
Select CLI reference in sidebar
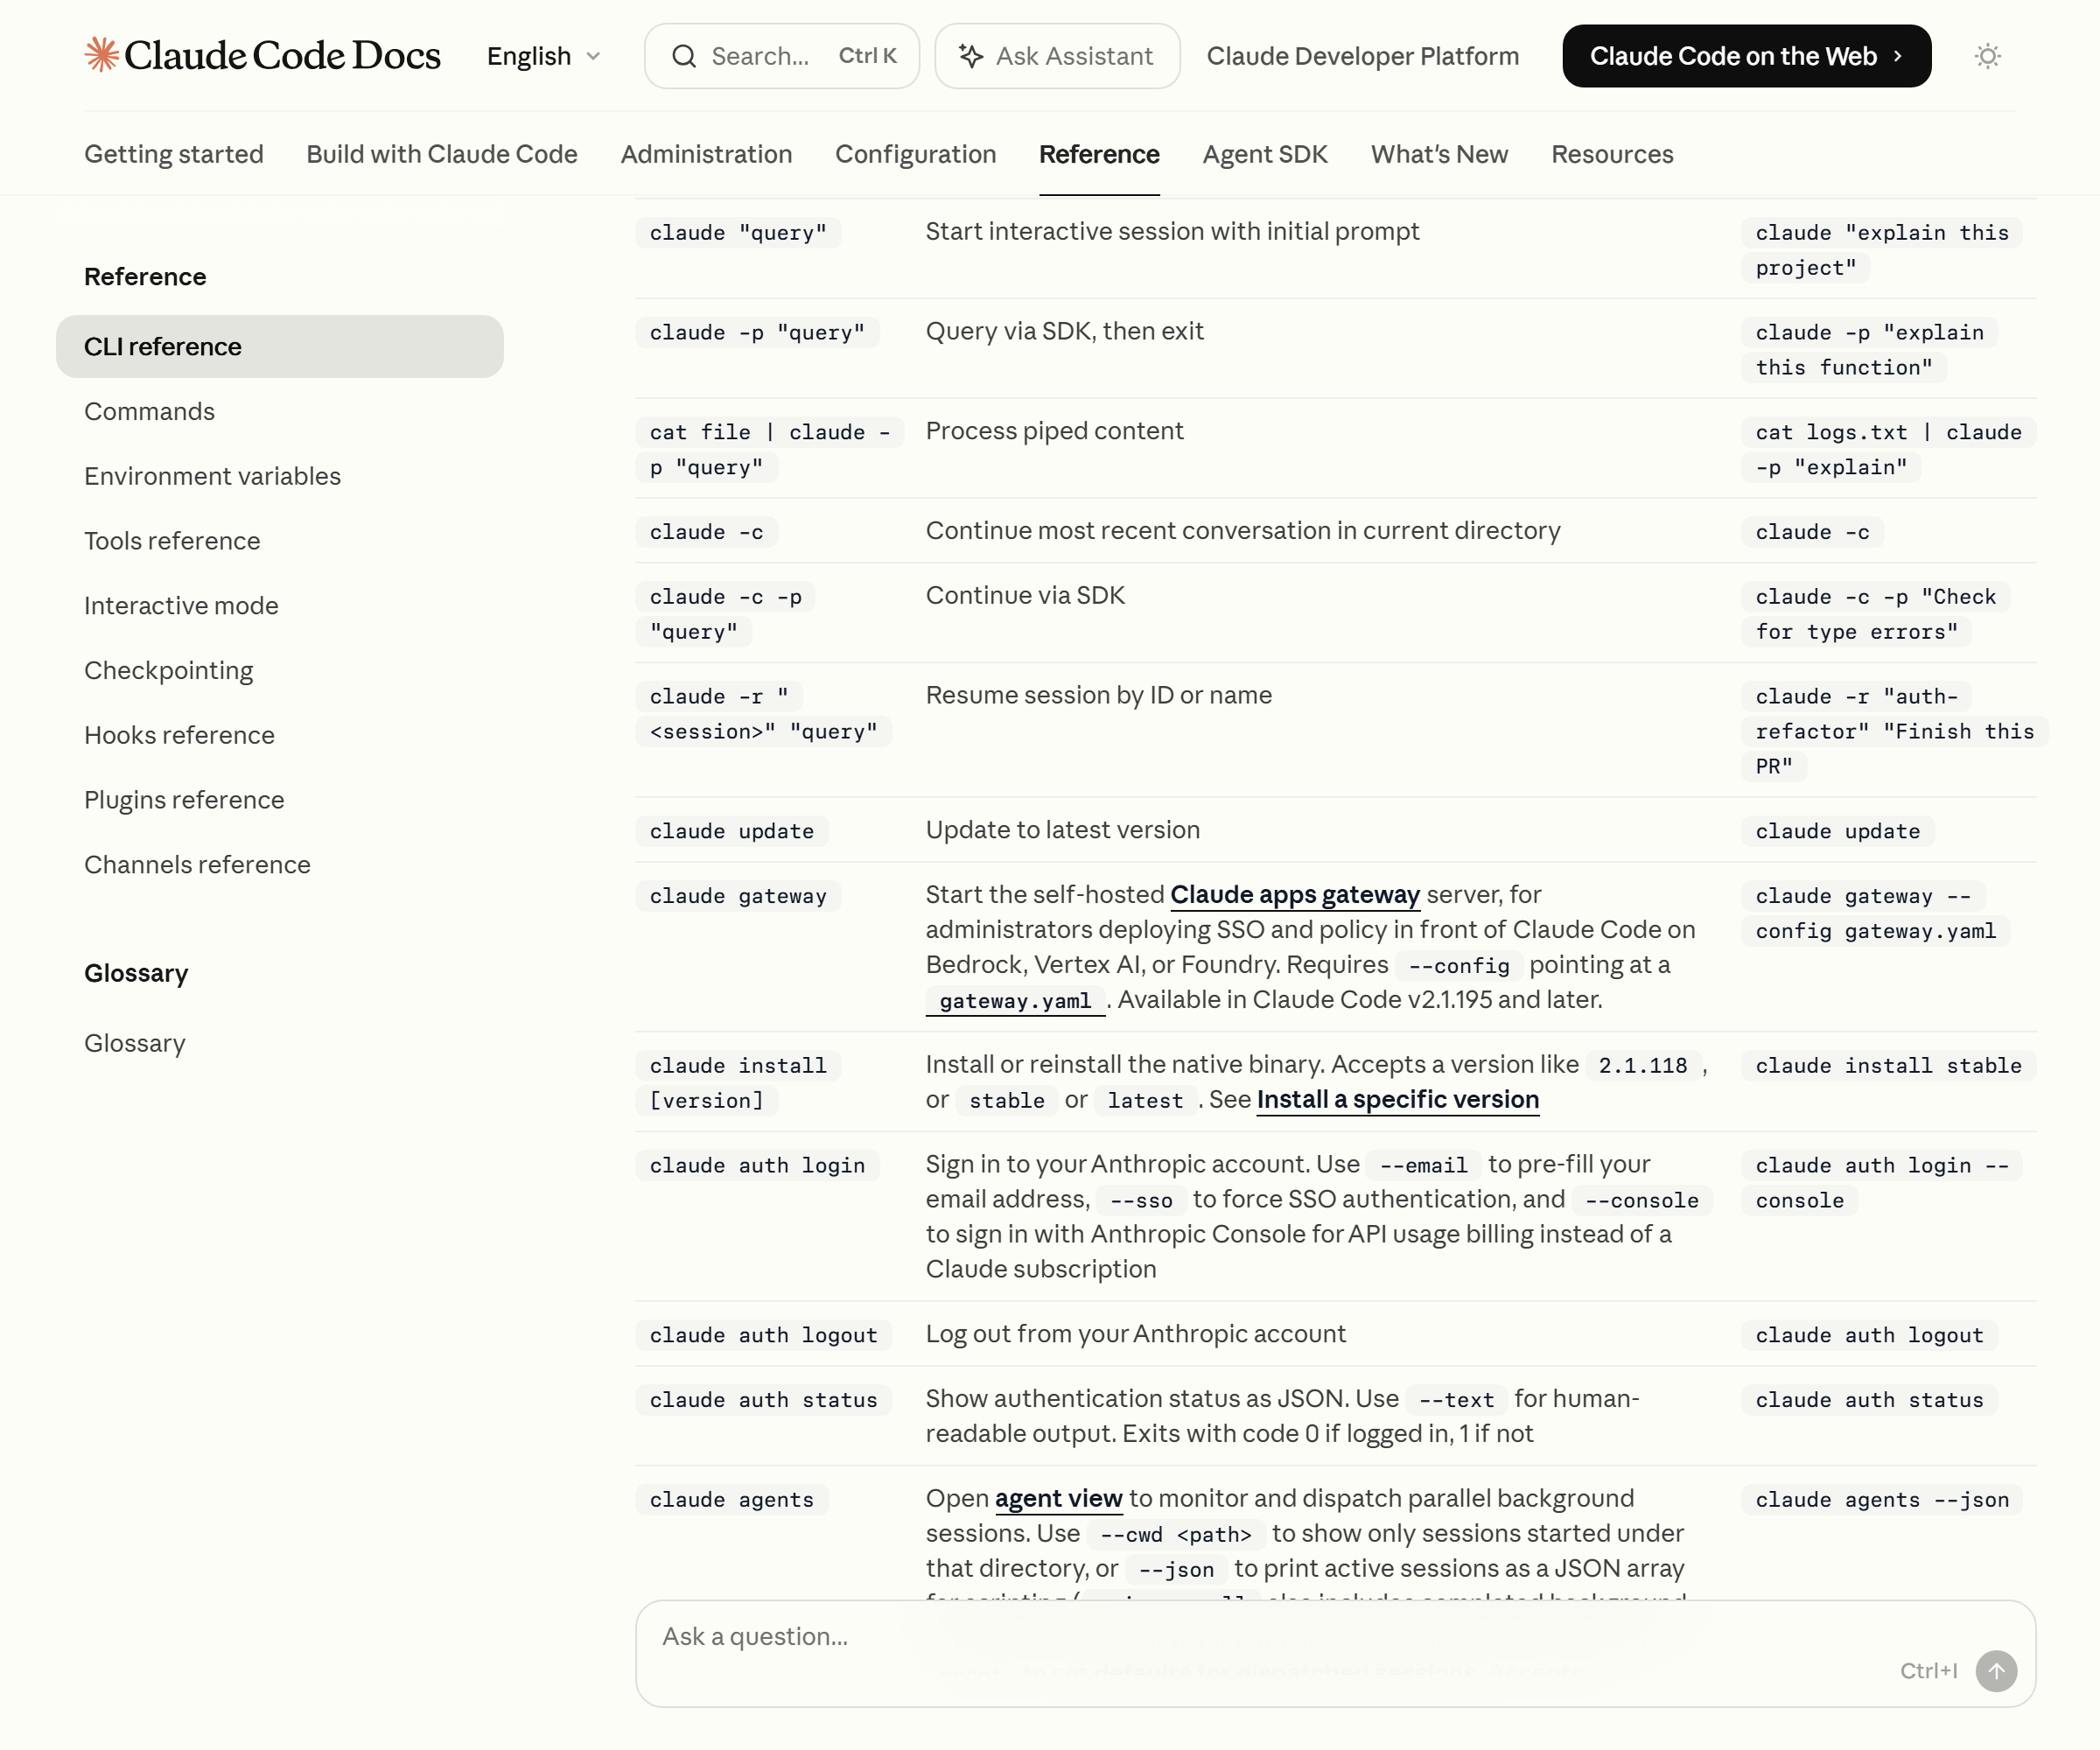point(280,346)
